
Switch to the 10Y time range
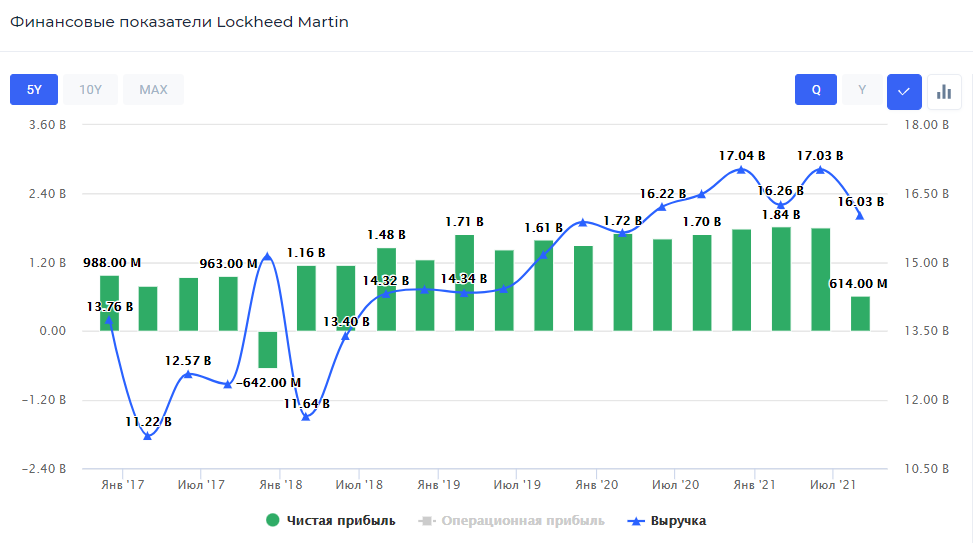pyautogui.click(x=91, y=89)
